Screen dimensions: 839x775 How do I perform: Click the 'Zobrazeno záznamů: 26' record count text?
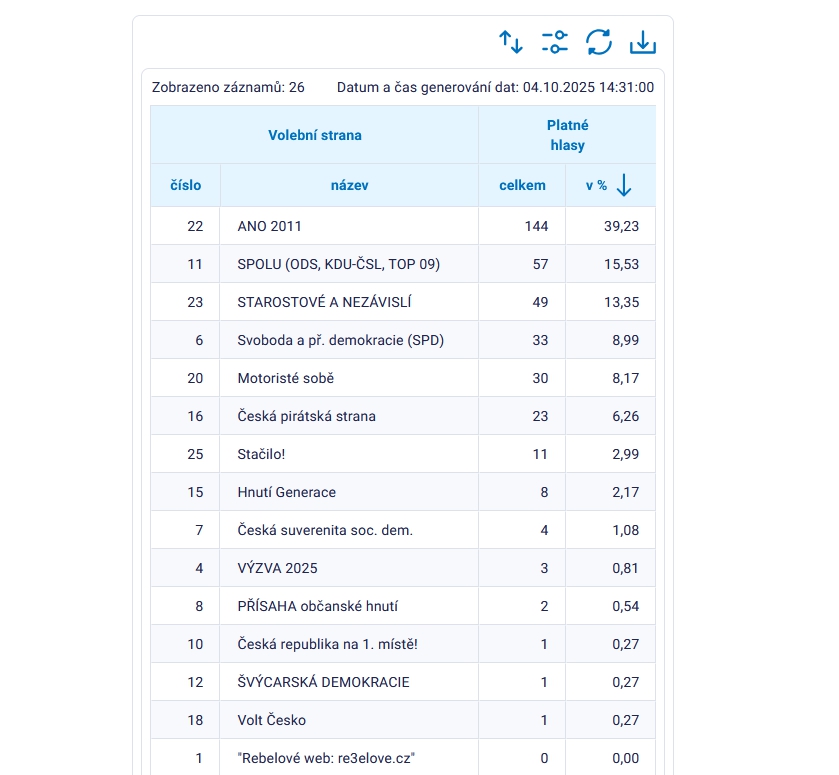coord(228,87)
